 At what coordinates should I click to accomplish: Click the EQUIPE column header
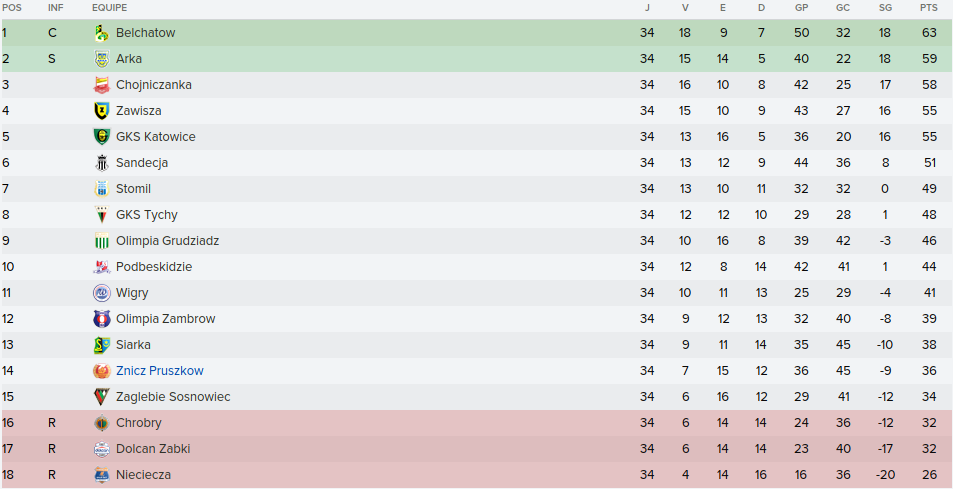click(x=109, y=8)
